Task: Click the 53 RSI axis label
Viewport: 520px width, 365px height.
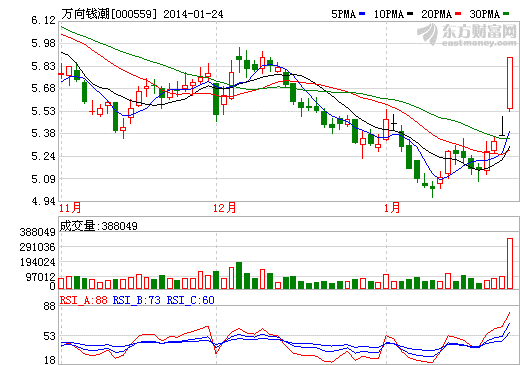Action: 49,337
